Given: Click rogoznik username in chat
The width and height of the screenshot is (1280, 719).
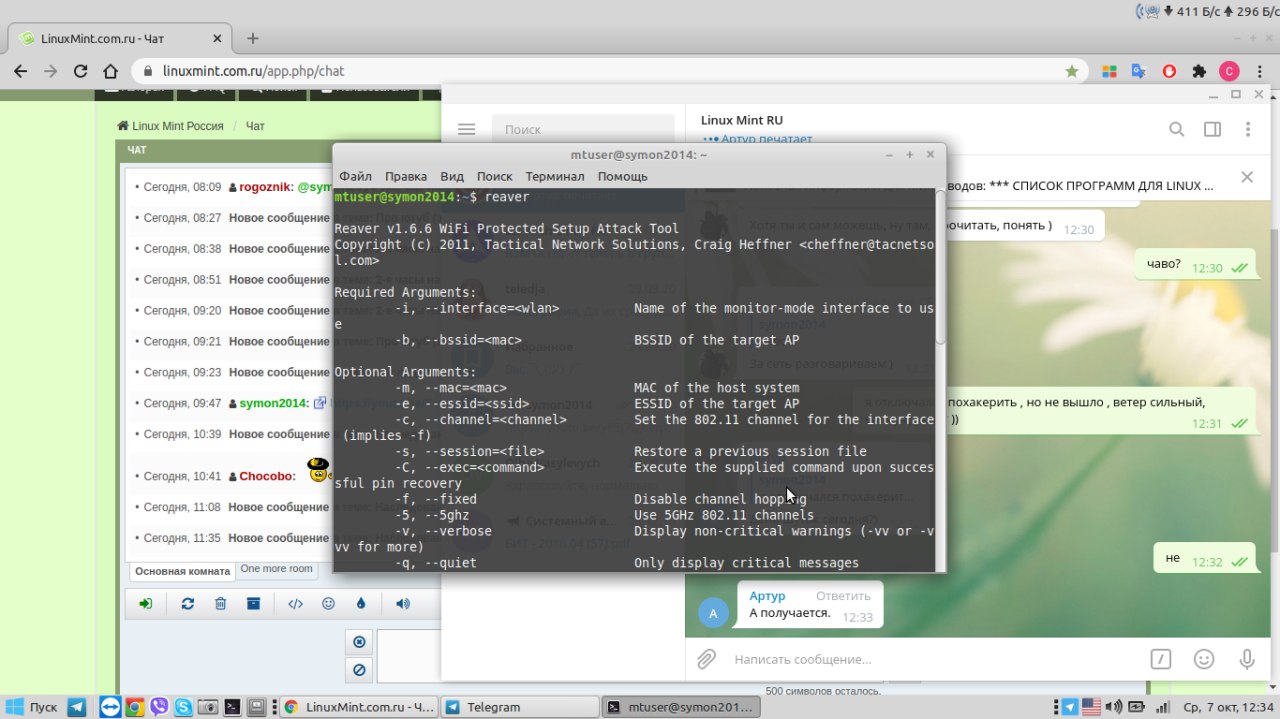Looking at the screenshot, I should pyautogui.click(x=264, y=187).
